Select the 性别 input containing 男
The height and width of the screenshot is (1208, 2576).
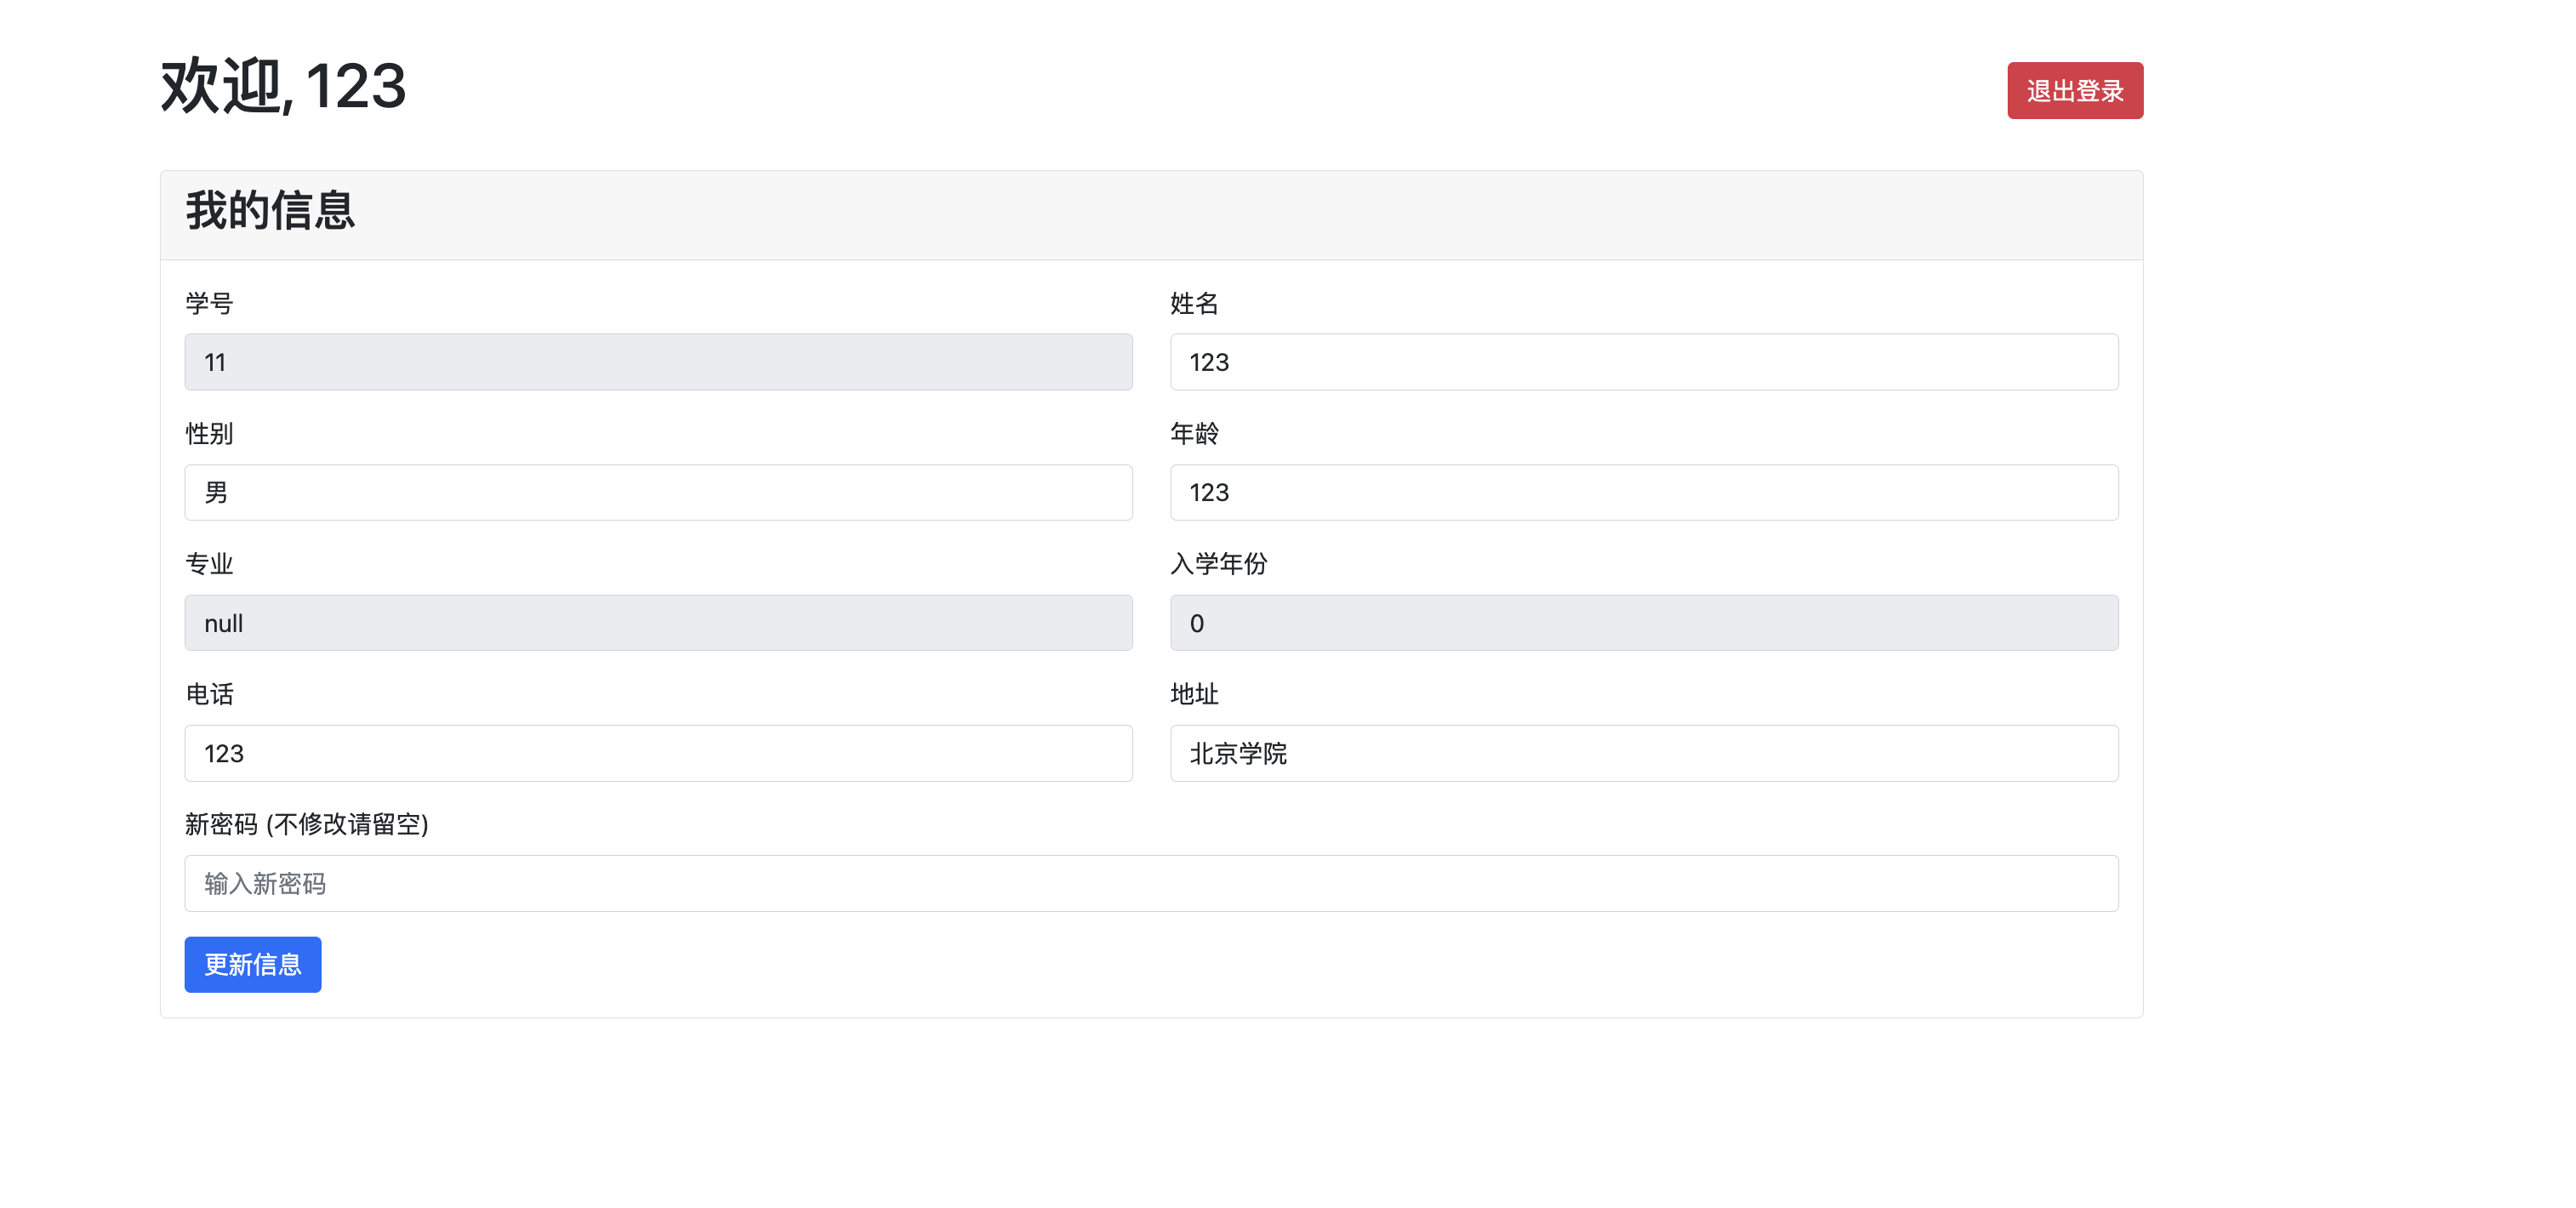click(x=658, y=492)
